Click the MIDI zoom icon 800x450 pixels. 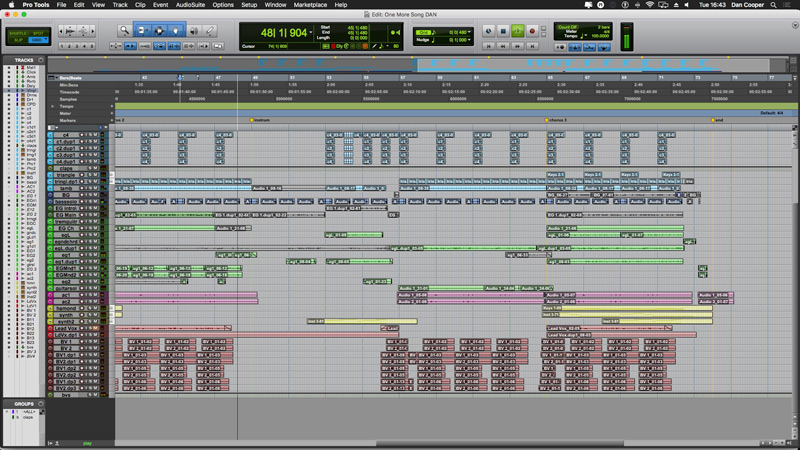(x=83, y=31)
